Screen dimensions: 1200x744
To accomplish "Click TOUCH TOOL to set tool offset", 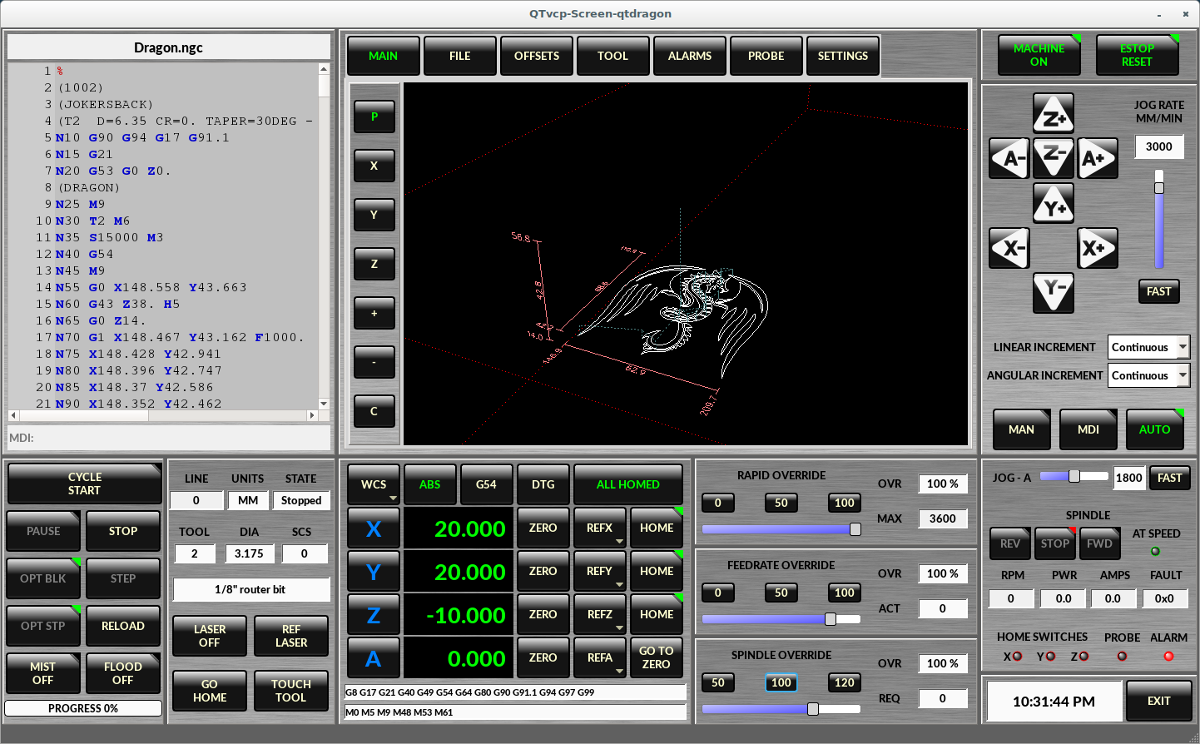I will click(291, 691).
